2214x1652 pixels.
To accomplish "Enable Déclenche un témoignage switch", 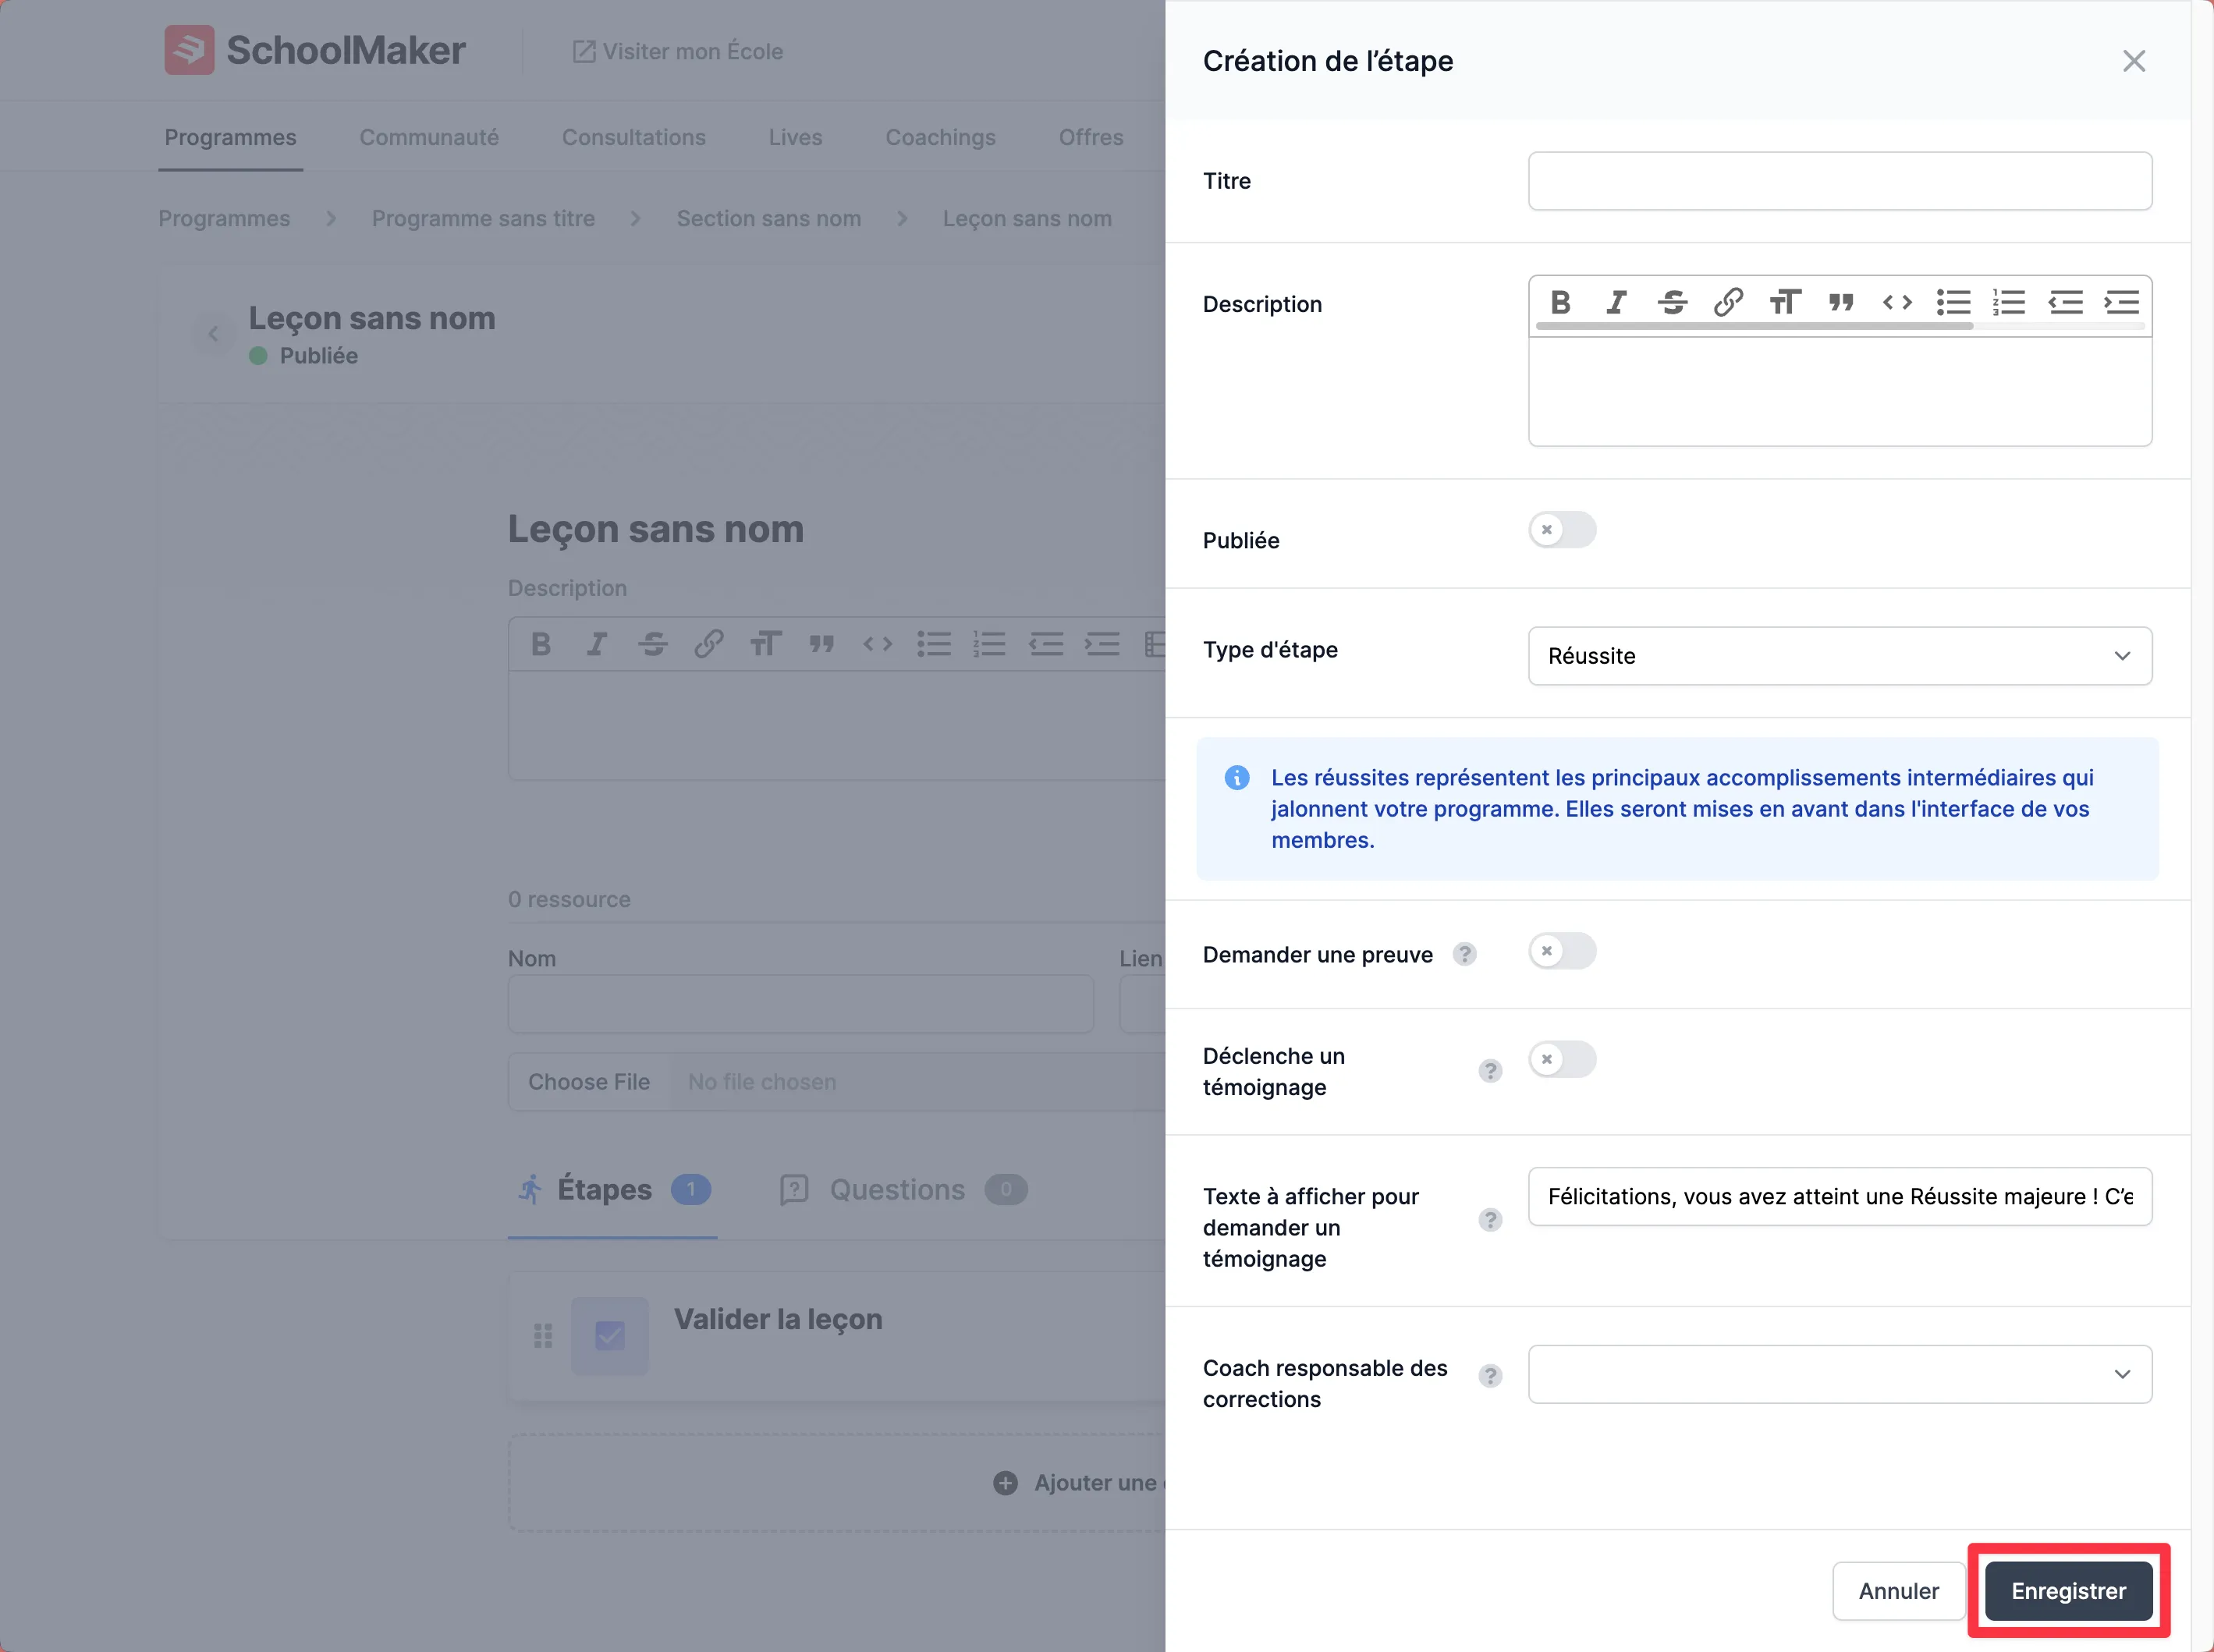I will 1562,1059.
